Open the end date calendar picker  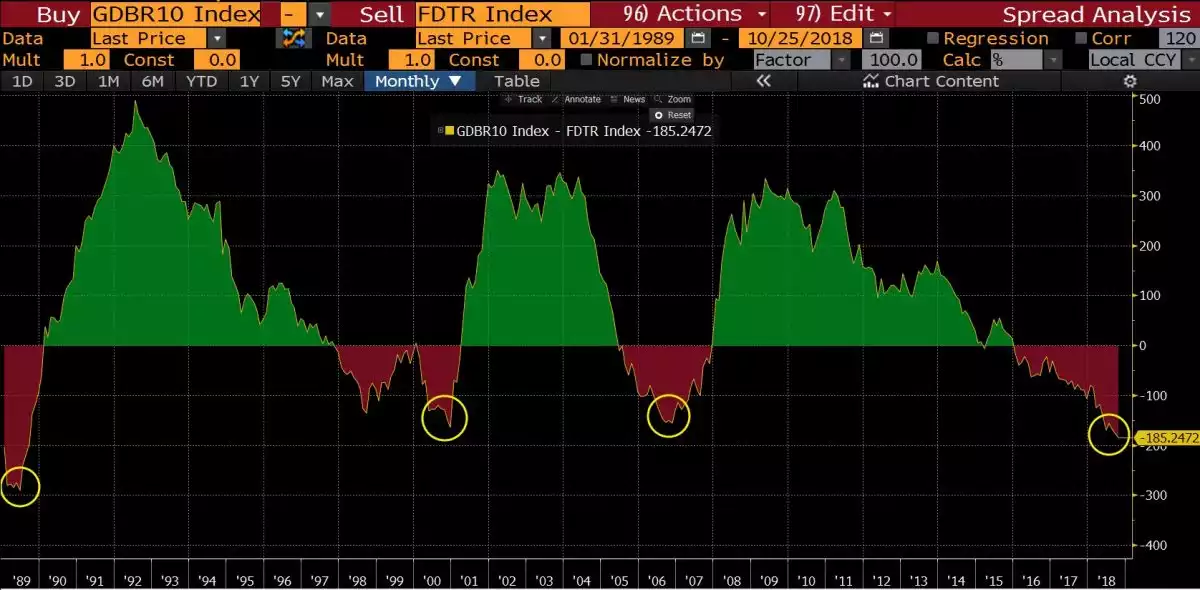[876, 38]
